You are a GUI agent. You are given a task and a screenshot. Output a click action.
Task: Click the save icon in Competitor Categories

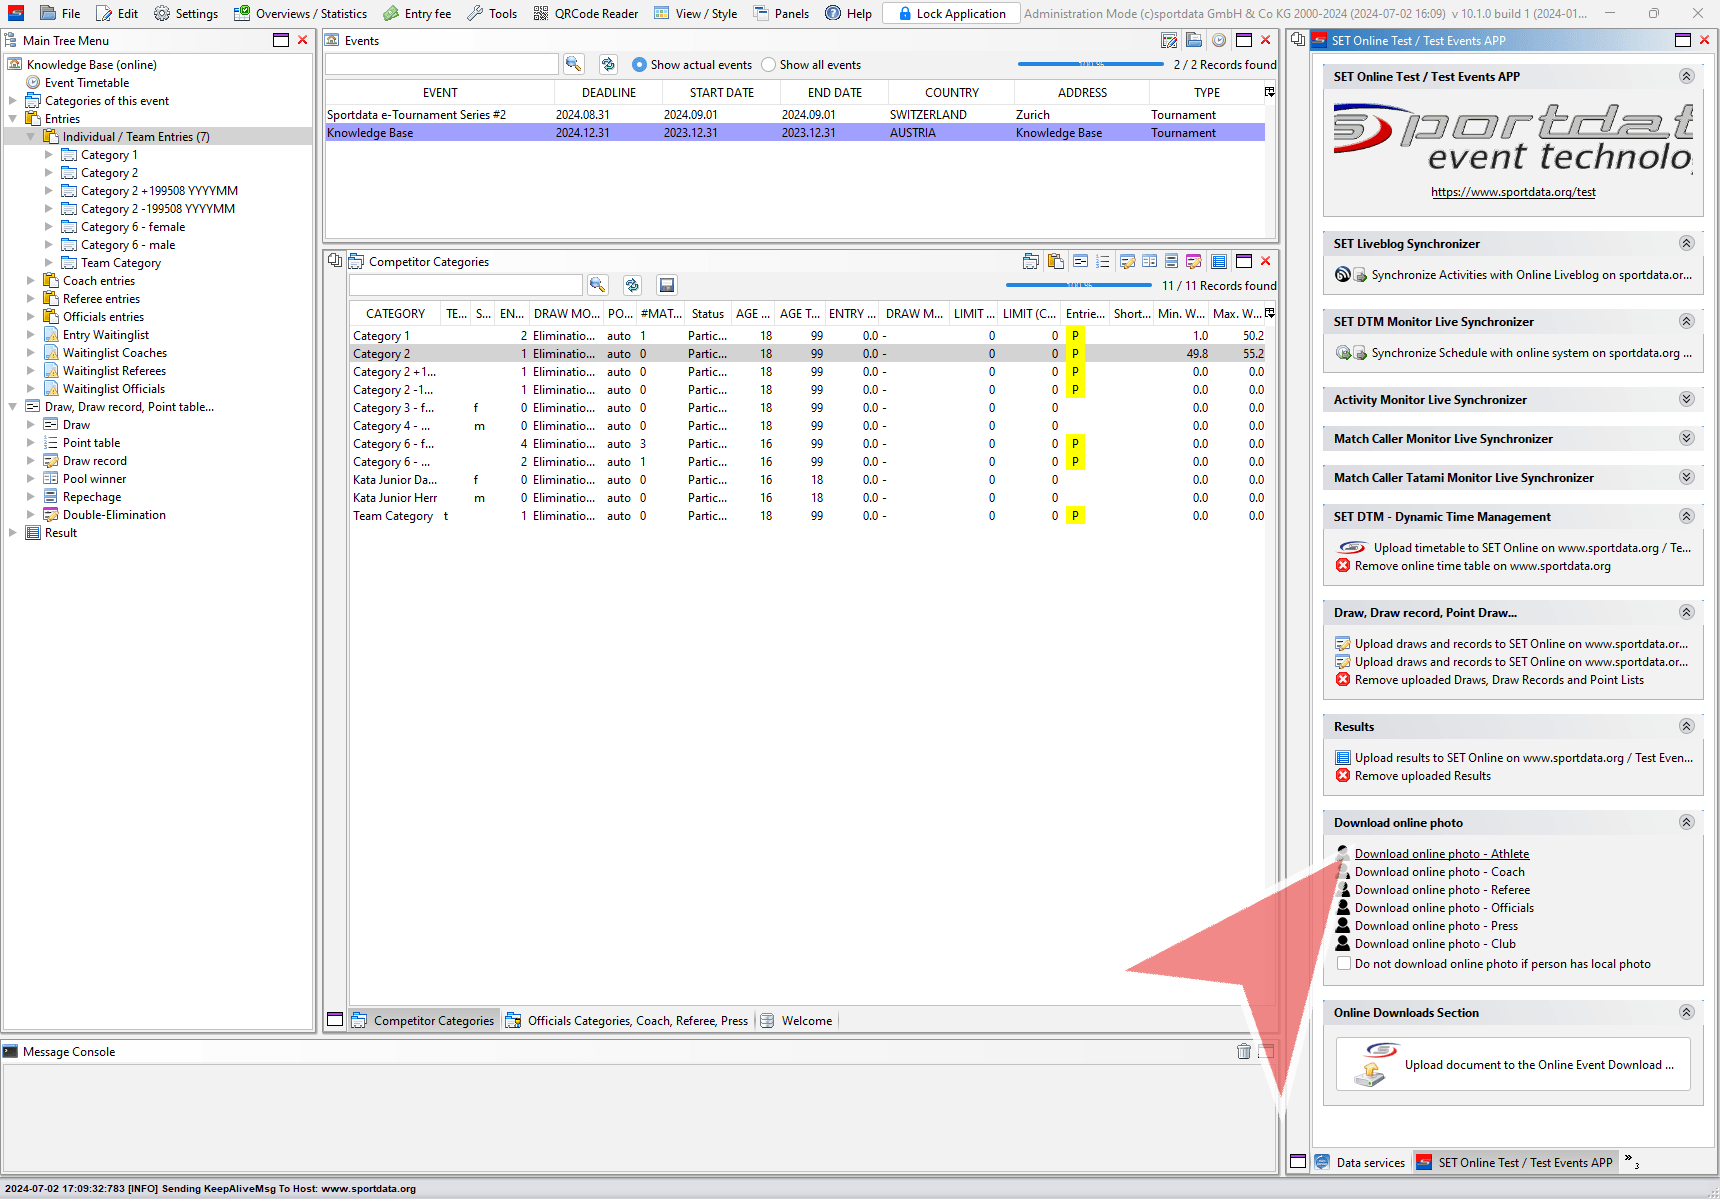tap(667, 285)
